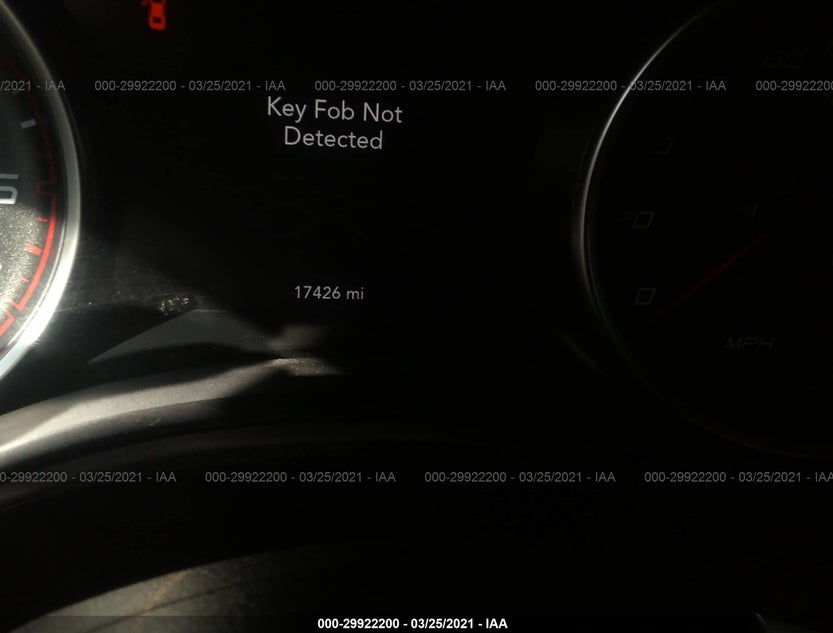This screenshot has height=633, width=833.
Task: Click the word Detected in the warning
Action: pos(333,138)
